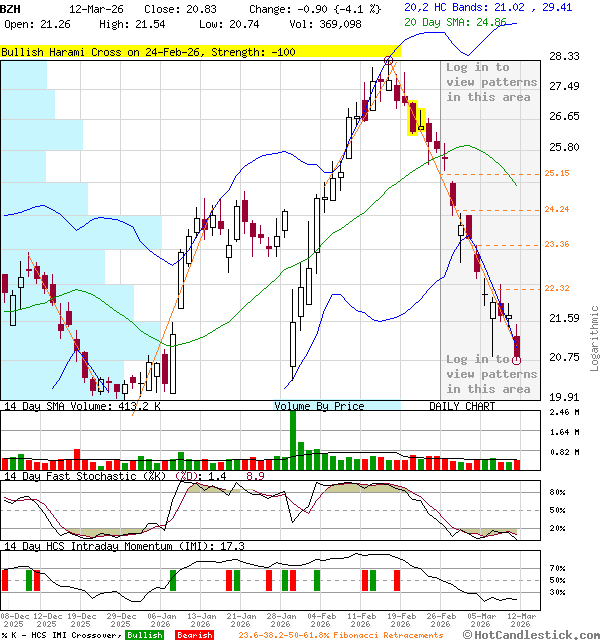This screenshot has height=640, width=600.
Task: Select the 23.36 Fibonacci retracement level
Action: pos(557,244)
